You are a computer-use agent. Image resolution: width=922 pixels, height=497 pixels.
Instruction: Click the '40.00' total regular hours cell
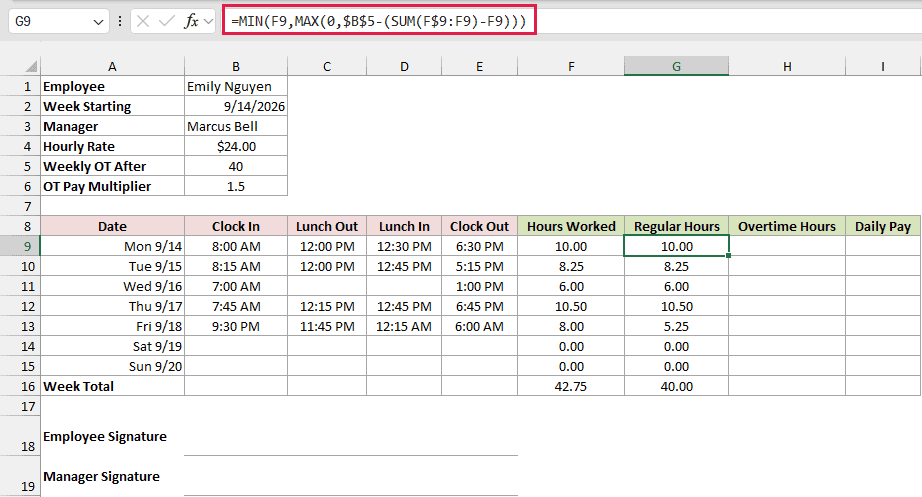676,386
